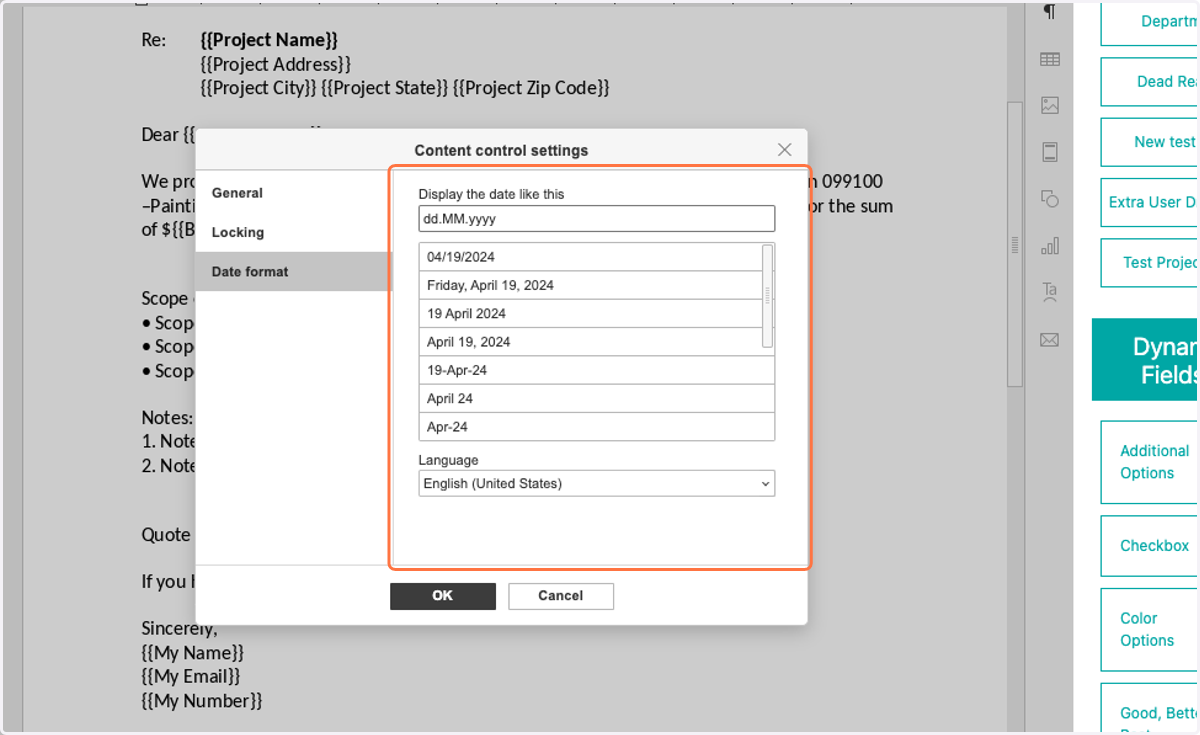Select Date format tab in dialog
This screenshot has width=1200, height=735.
pyautogui.click(x=294, y=272)
